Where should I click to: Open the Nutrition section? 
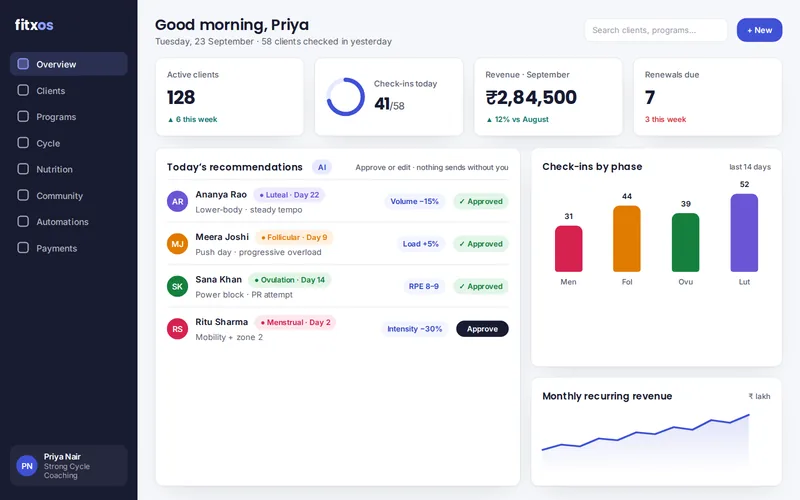(x=68, y=169)
